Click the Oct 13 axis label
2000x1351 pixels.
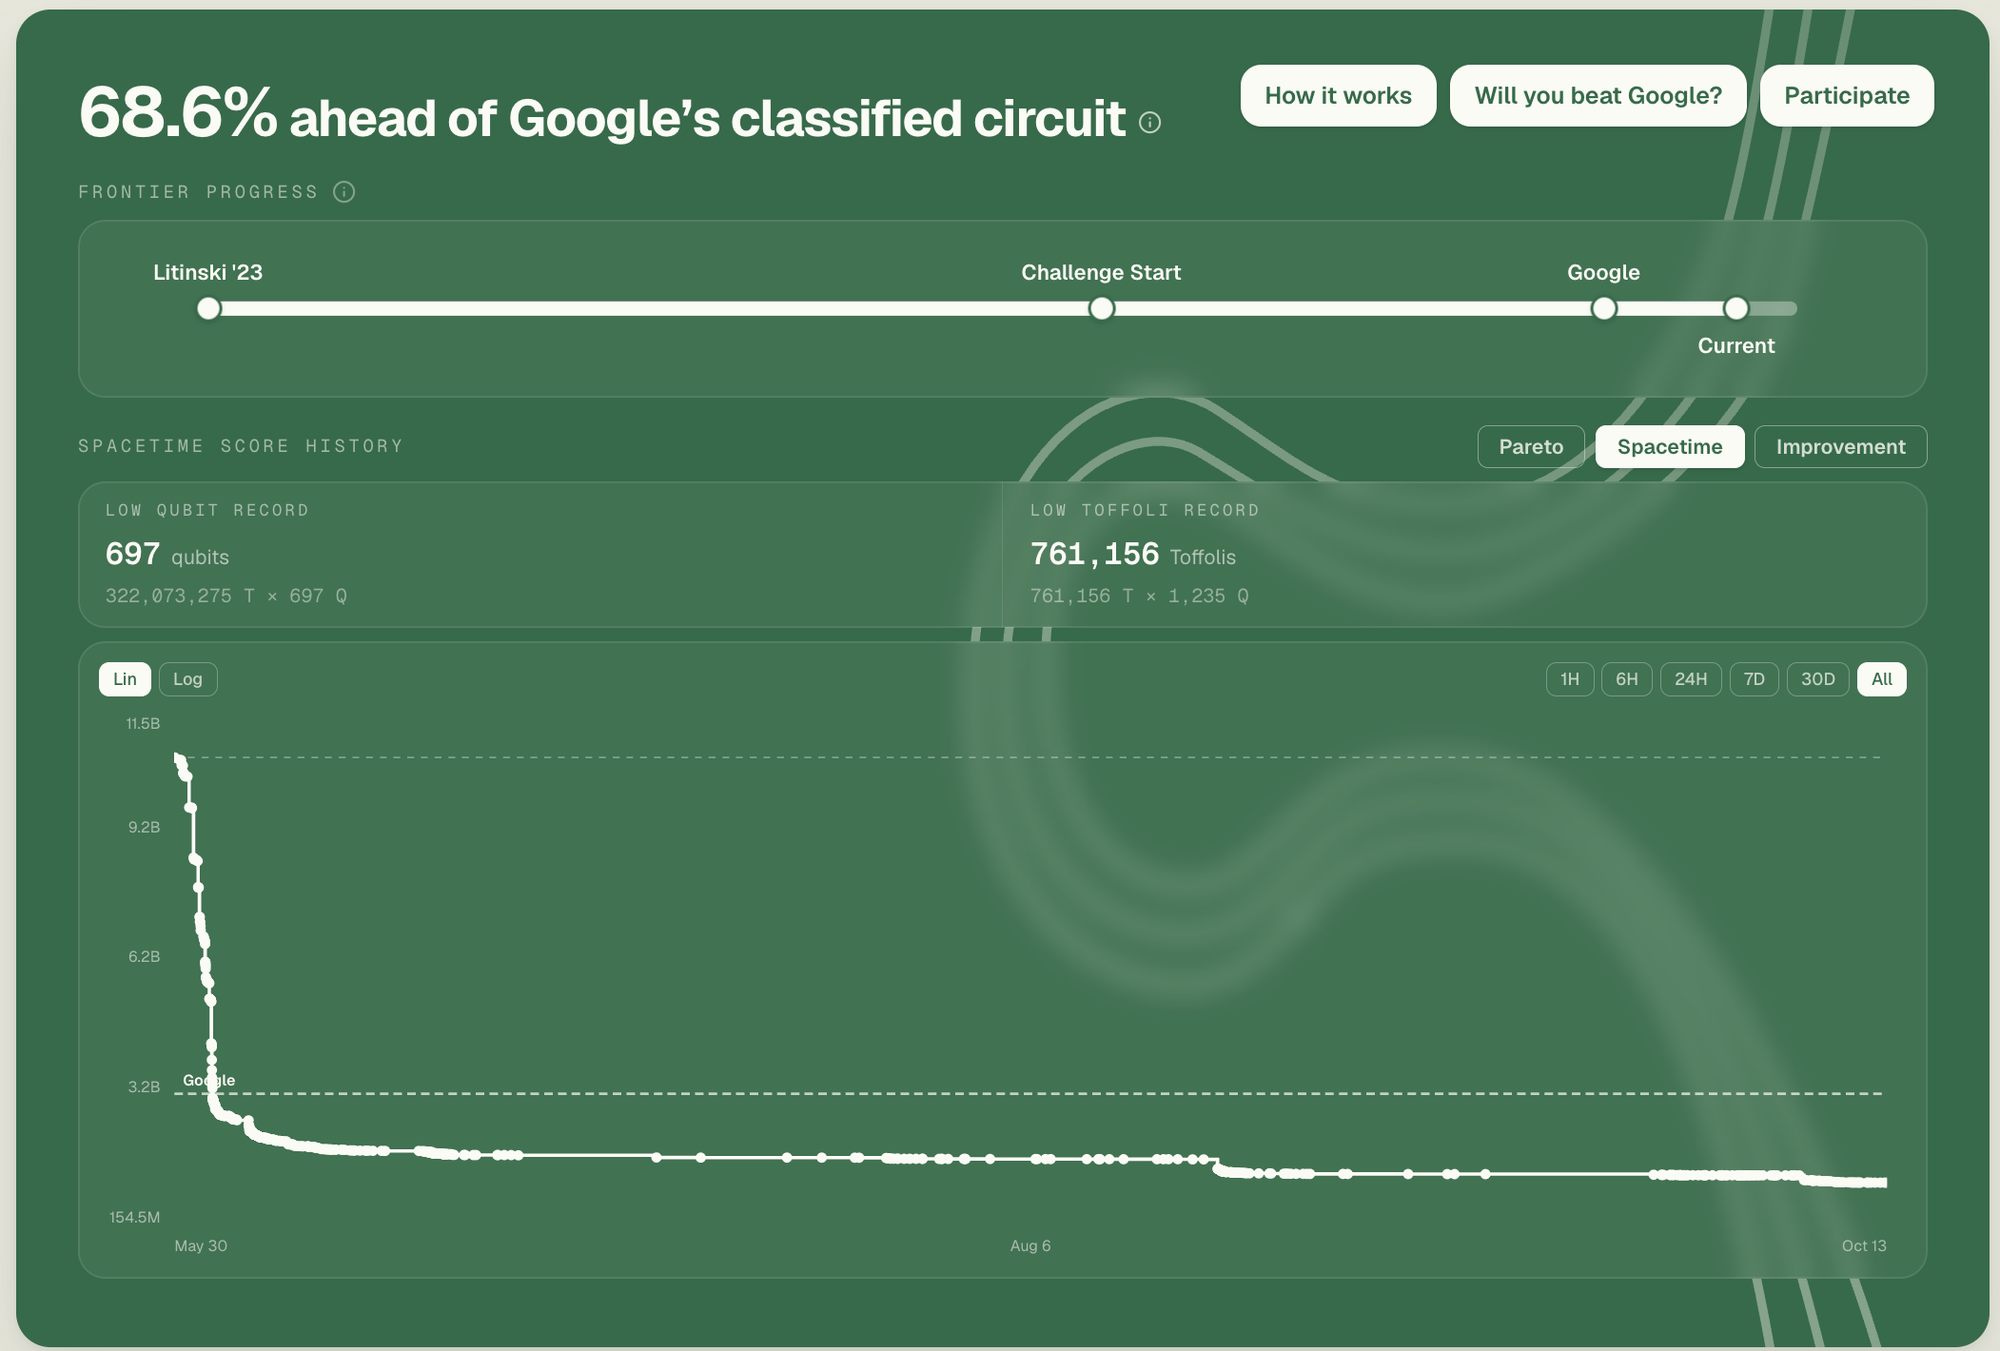coord(1864,1246)
